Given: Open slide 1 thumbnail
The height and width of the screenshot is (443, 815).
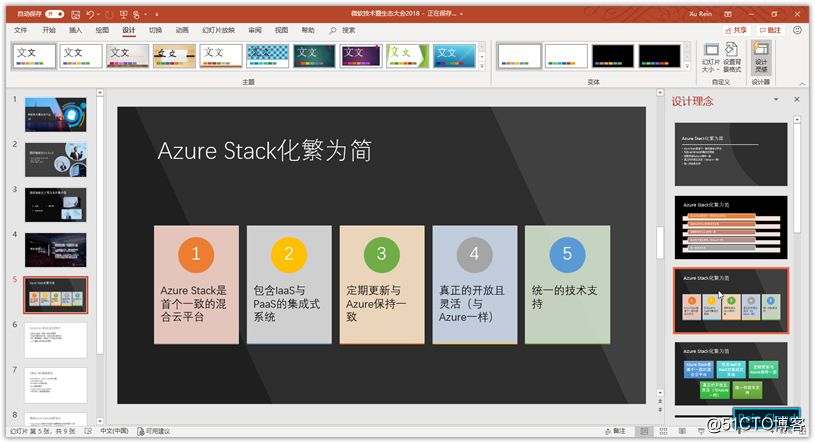Looking at the screenshot, I should point(56,114).
